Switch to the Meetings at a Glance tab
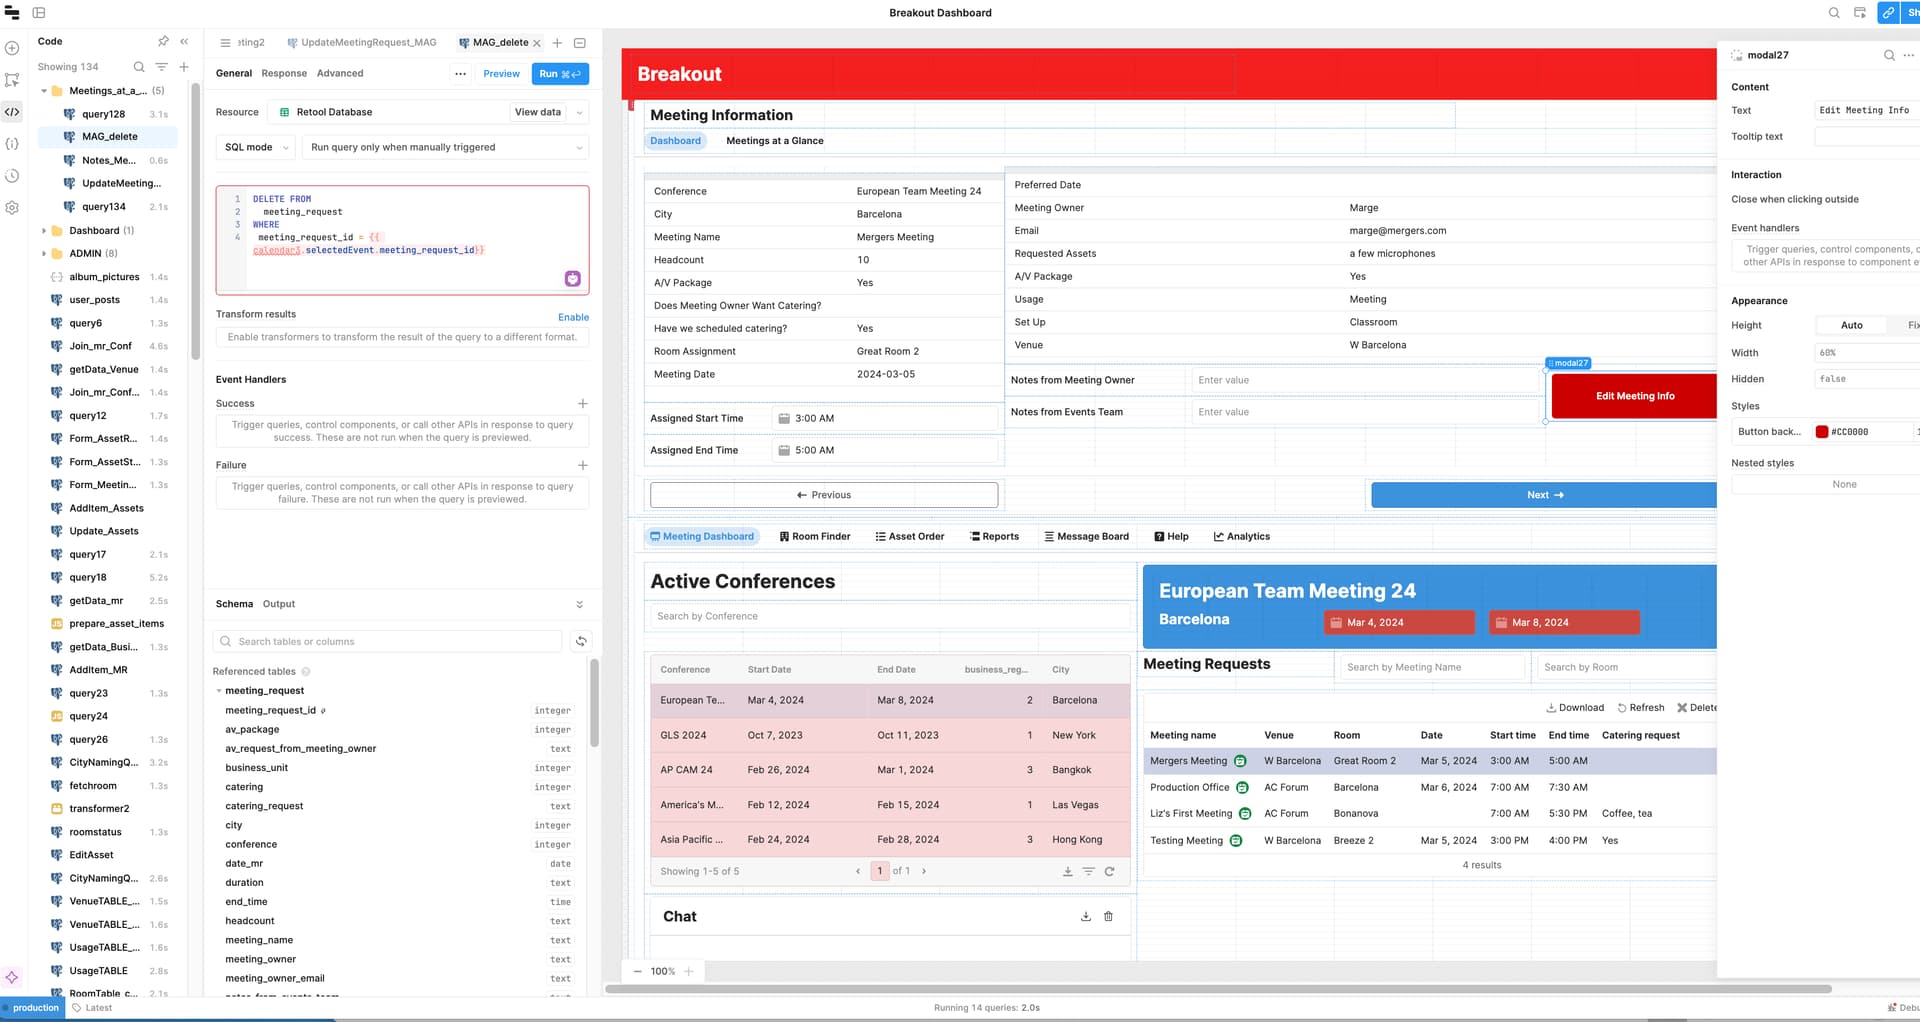The image size is (1920, 1022). pyautogui.click(x=774, y=141)
